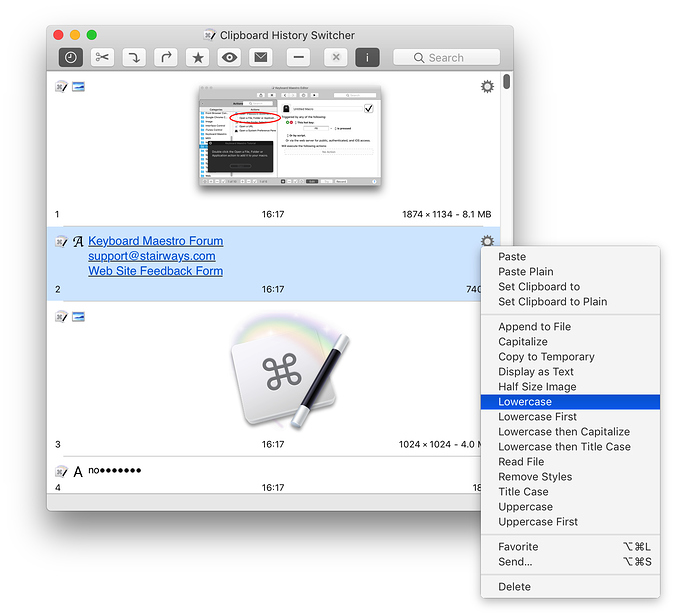
Task: Select Remove Styles menu item
Action: [x=570, y=477]
